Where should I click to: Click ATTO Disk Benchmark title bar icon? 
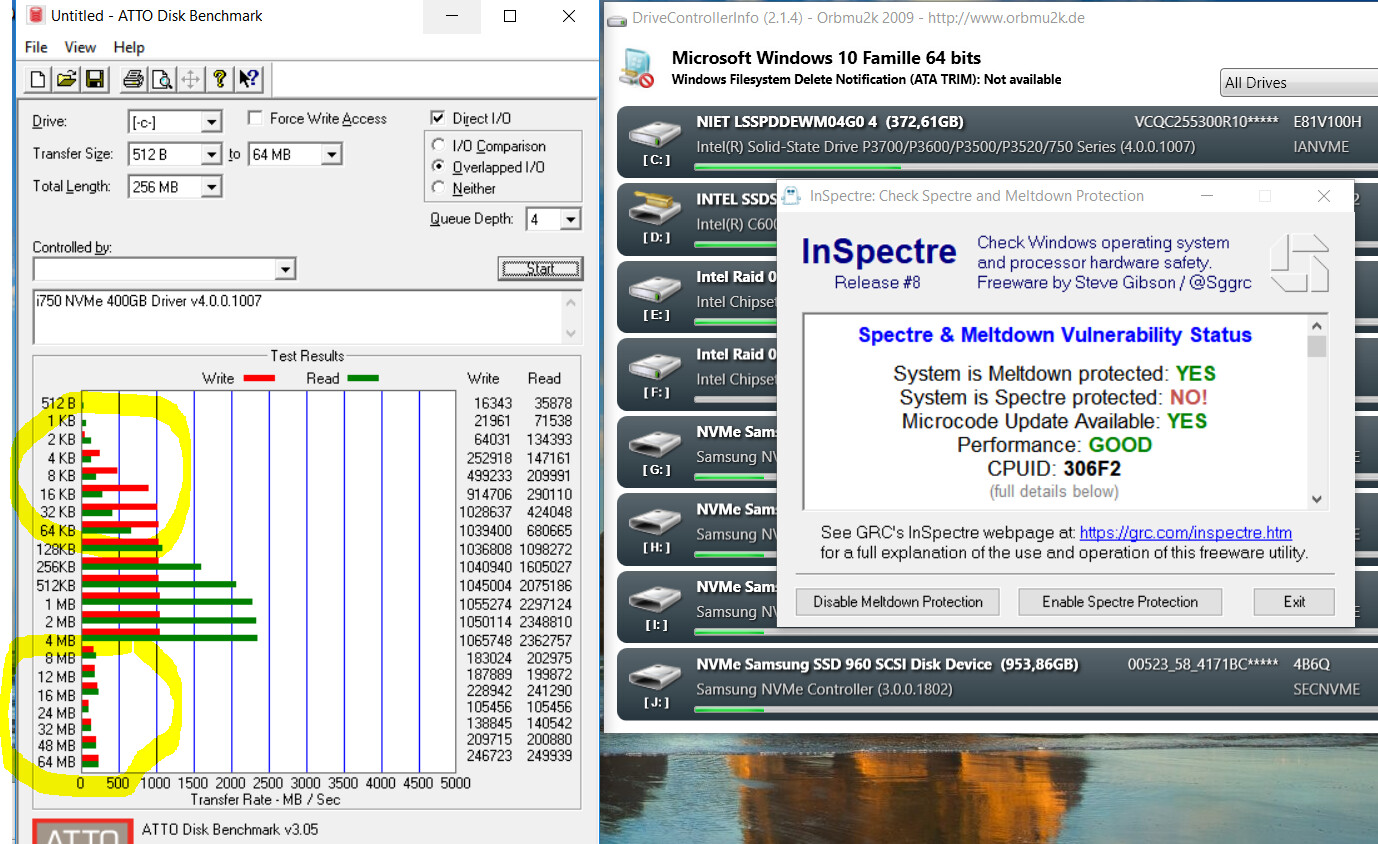pyautogui.click(x=36, y=16)
